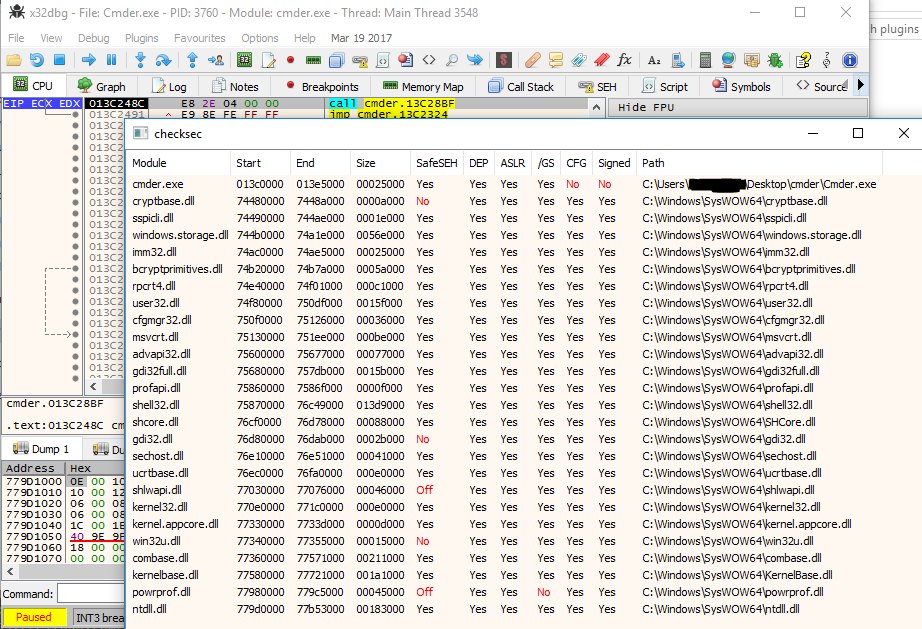Open the Debug menu
922x629 pixels.
[x=93, y=38]
